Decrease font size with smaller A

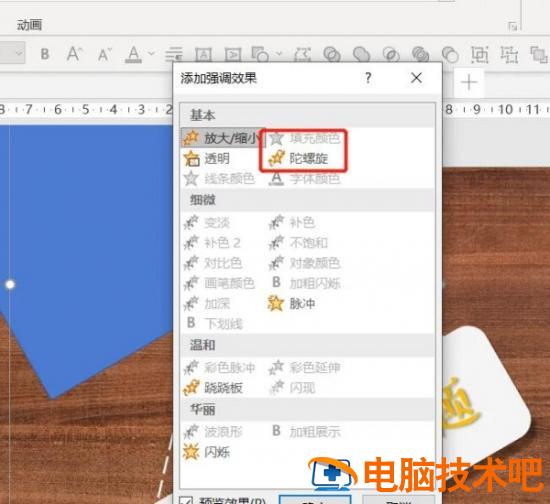click(x=105, y=54)
